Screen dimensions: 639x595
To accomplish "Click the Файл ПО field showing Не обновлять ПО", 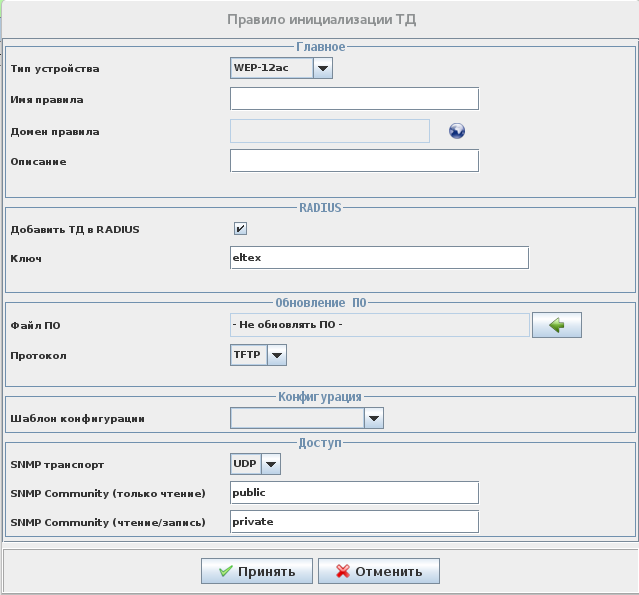I will pyautogui.click(x=379, y=325).
